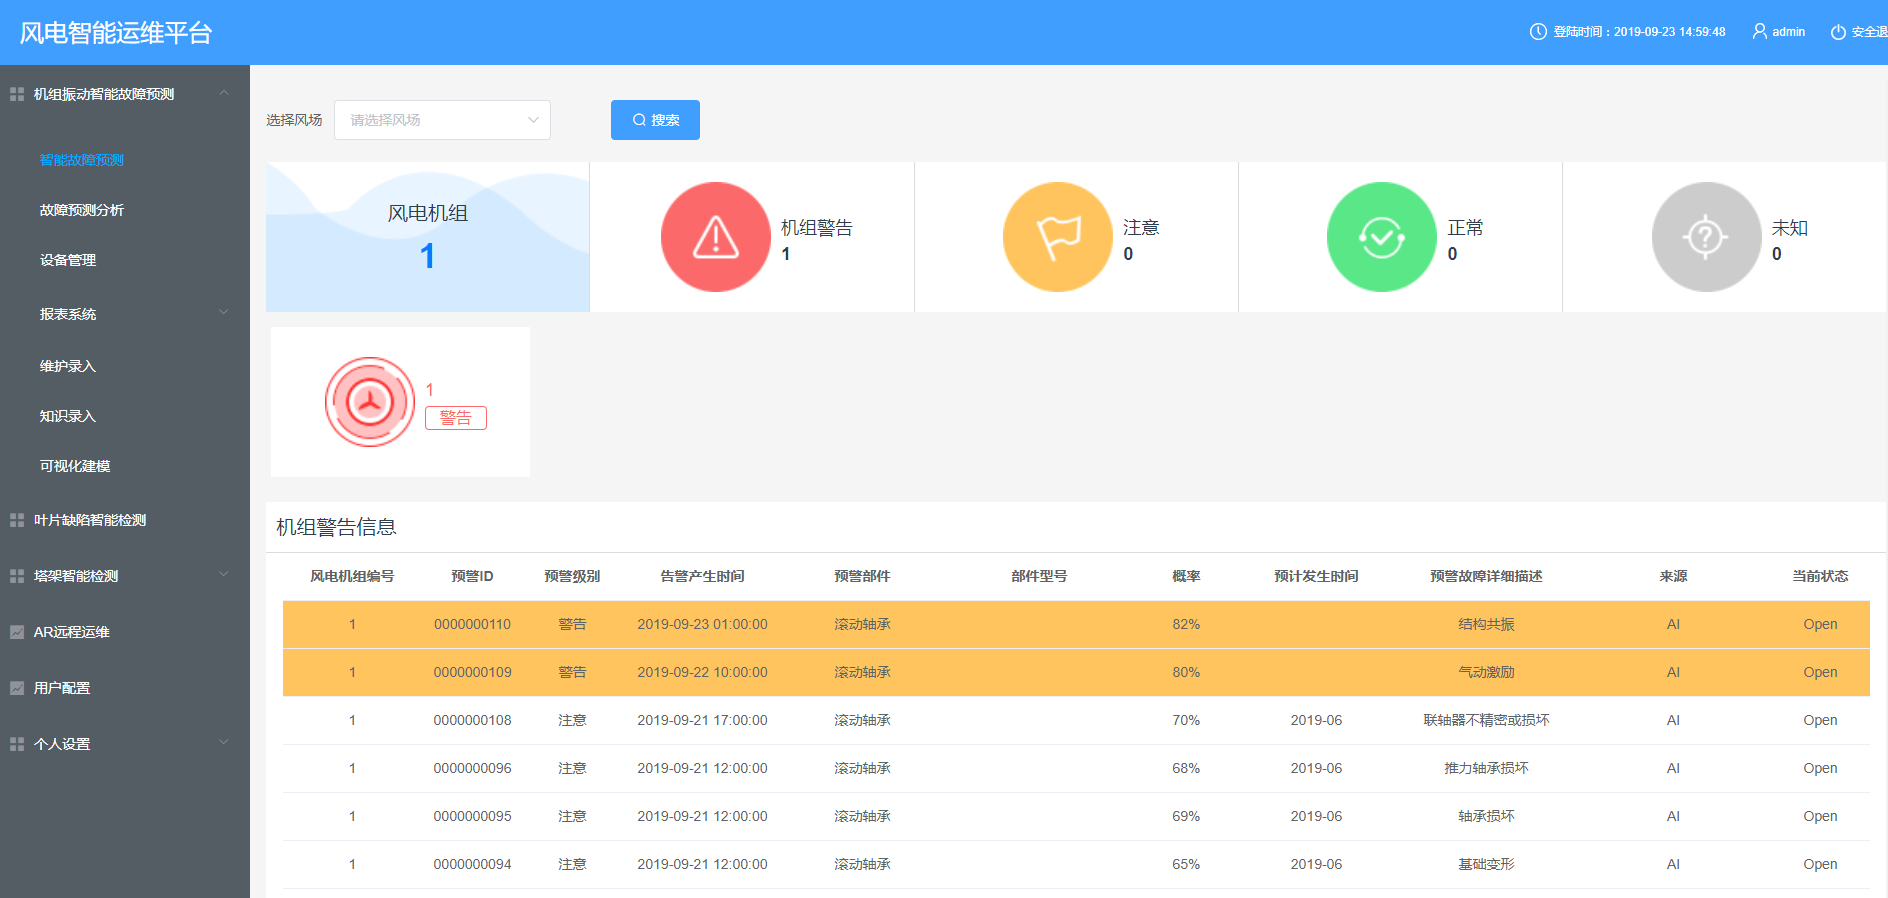Open 故障预测分析 menu item
This screenshot has width=1888, height=898.
(82, 210)
